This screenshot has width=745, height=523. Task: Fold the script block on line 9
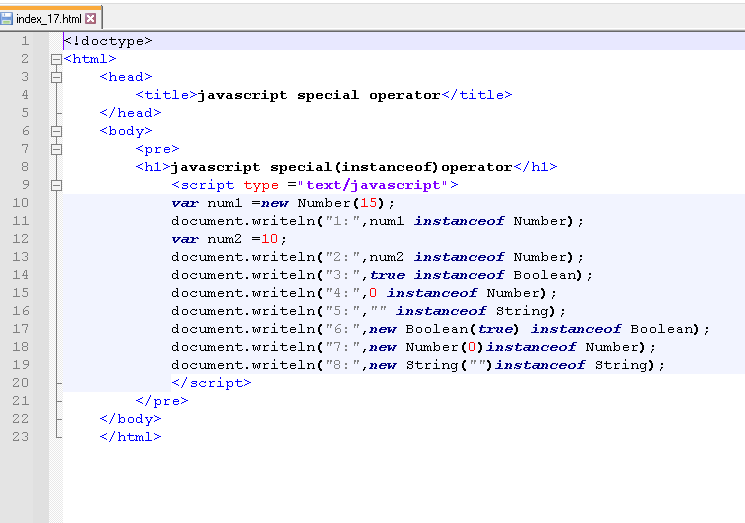56,185
